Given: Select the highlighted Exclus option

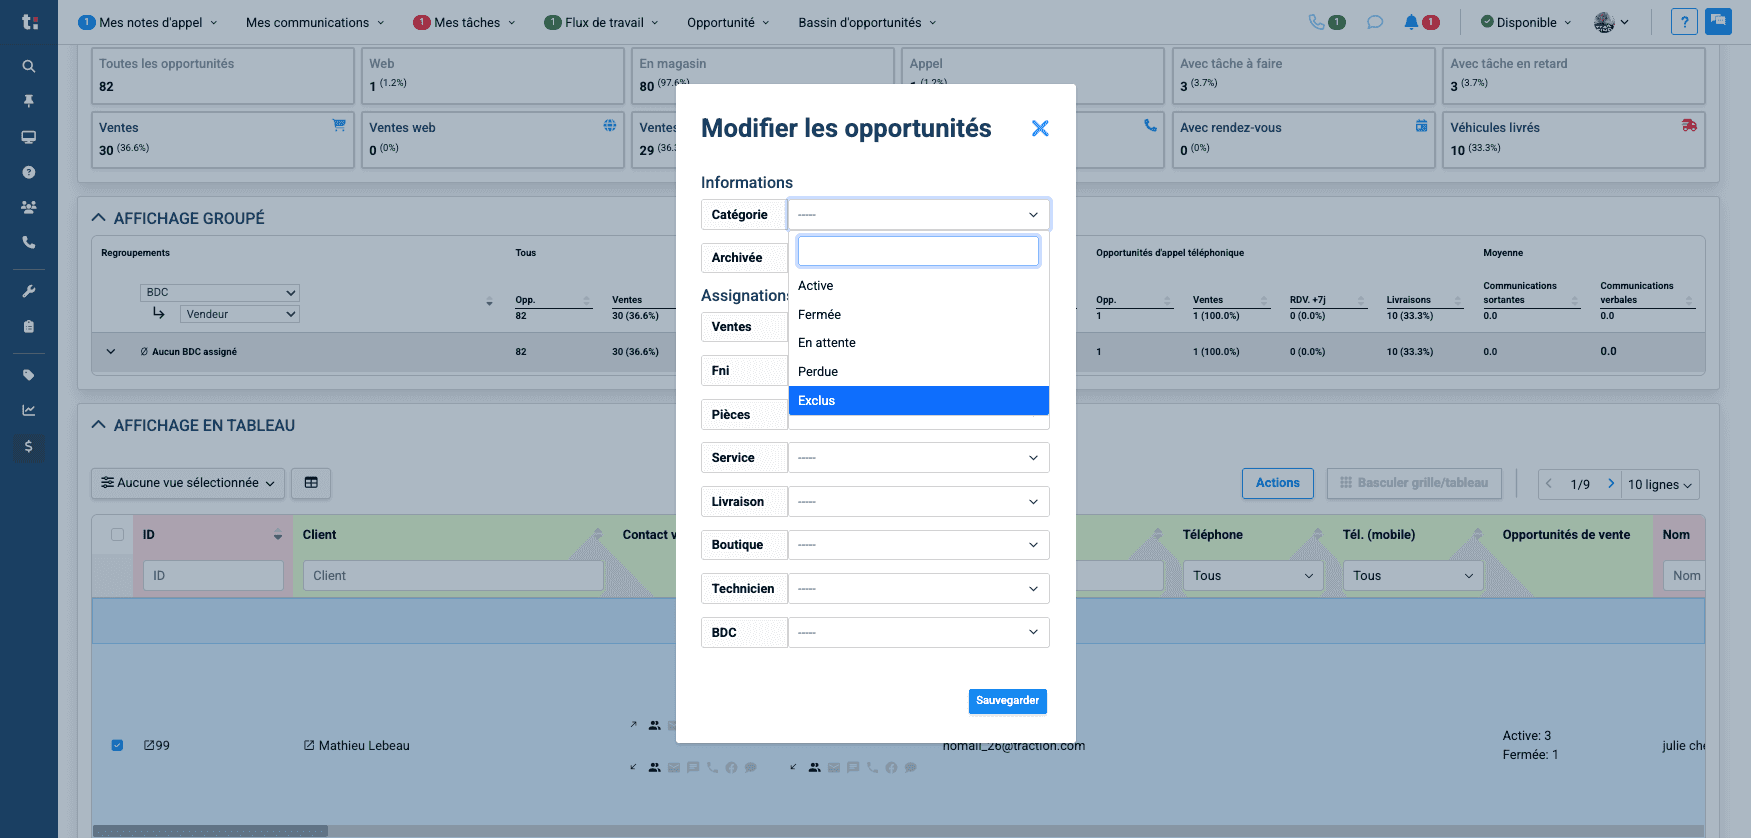Looking at the screenshot, I should (918, 400).
